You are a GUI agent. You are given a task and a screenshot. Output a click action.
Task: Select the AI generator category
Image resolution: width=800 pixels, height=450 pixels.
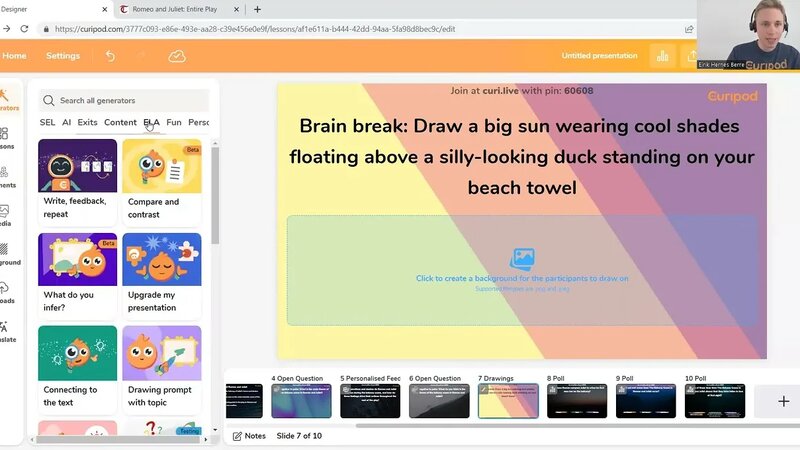coord(66,122)
